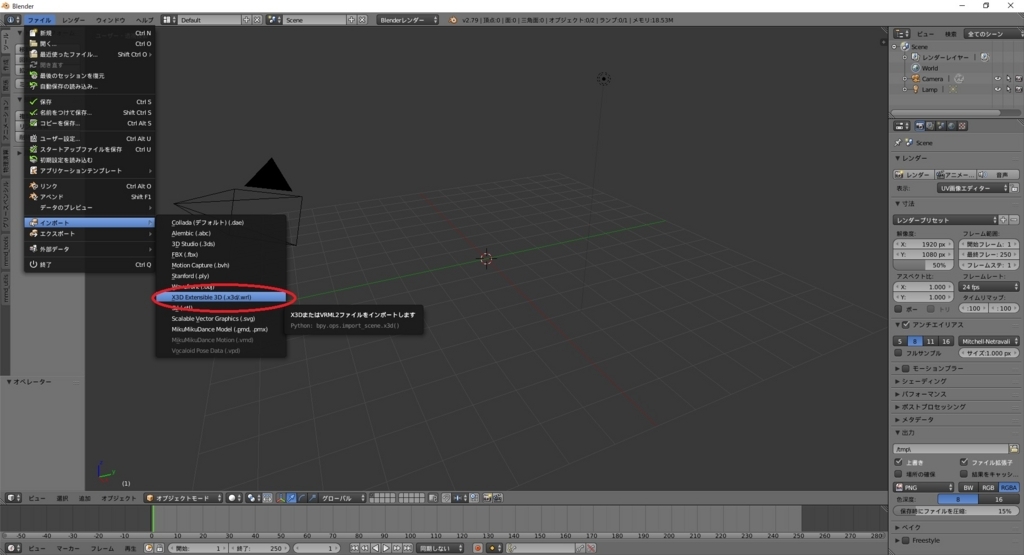Screen dimensions: 1024x555
Task: Uncheck the ファイル拡張子 checkbox
Action: tap(964, 462)
